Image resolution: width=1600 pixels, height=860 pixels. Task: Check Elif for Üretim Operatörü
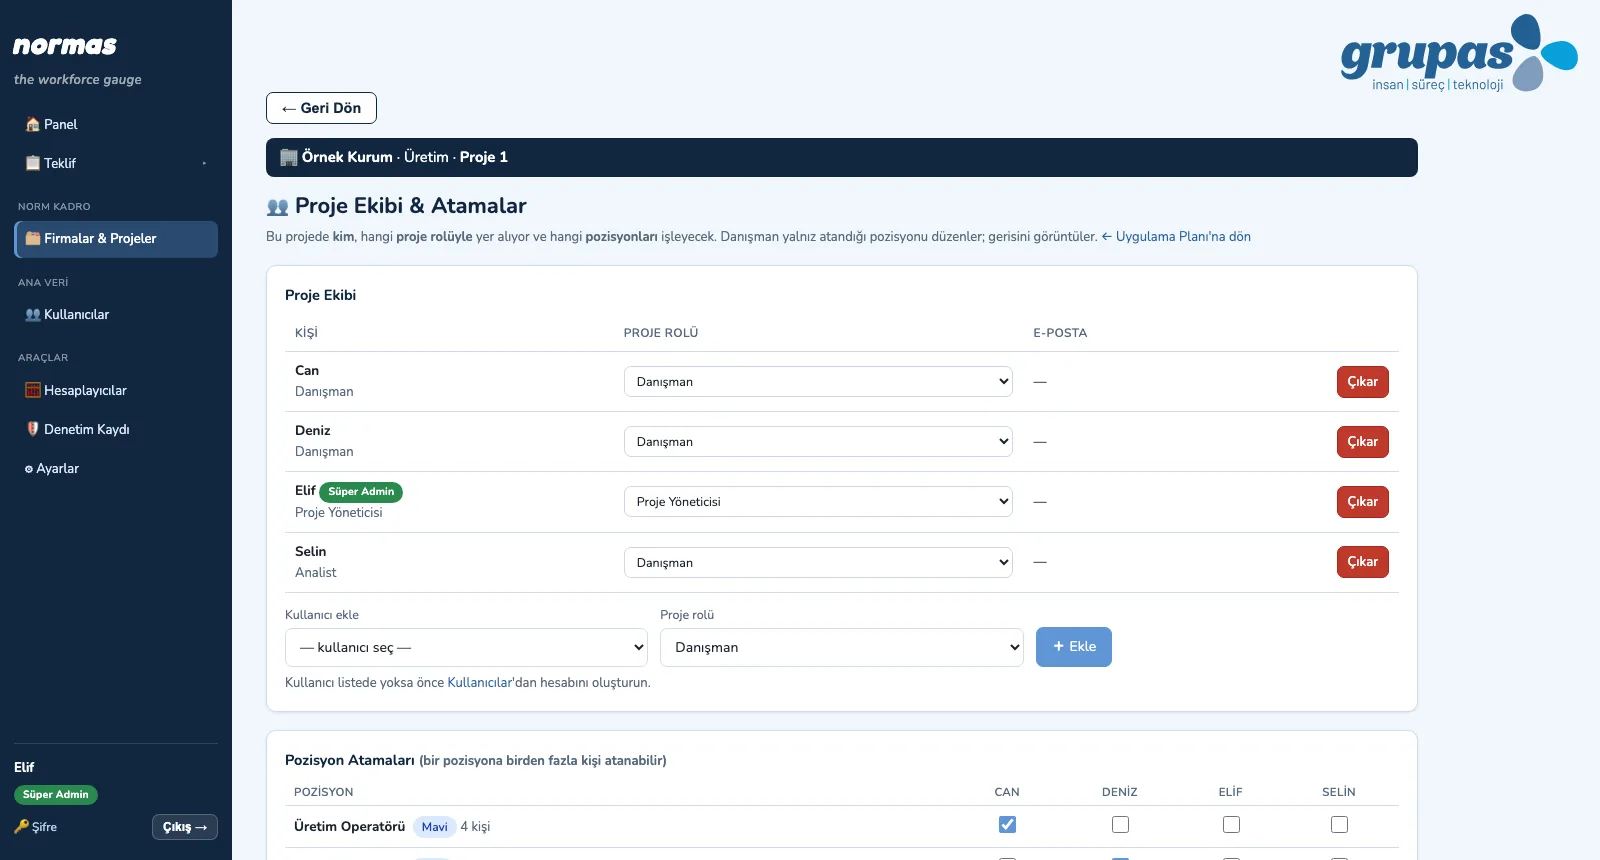(x=1231, y=825)
